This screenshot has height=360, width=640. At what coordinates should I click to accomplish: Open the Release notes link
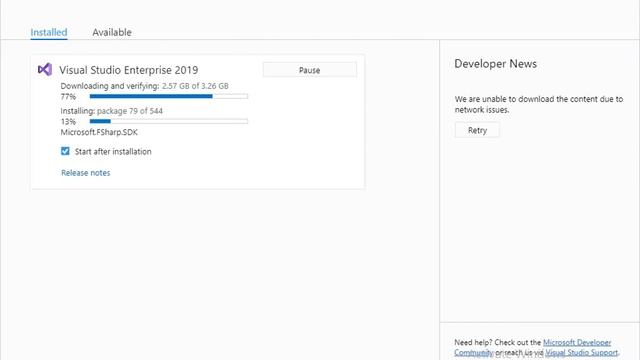pyautogui.click(x=86, y=173)
